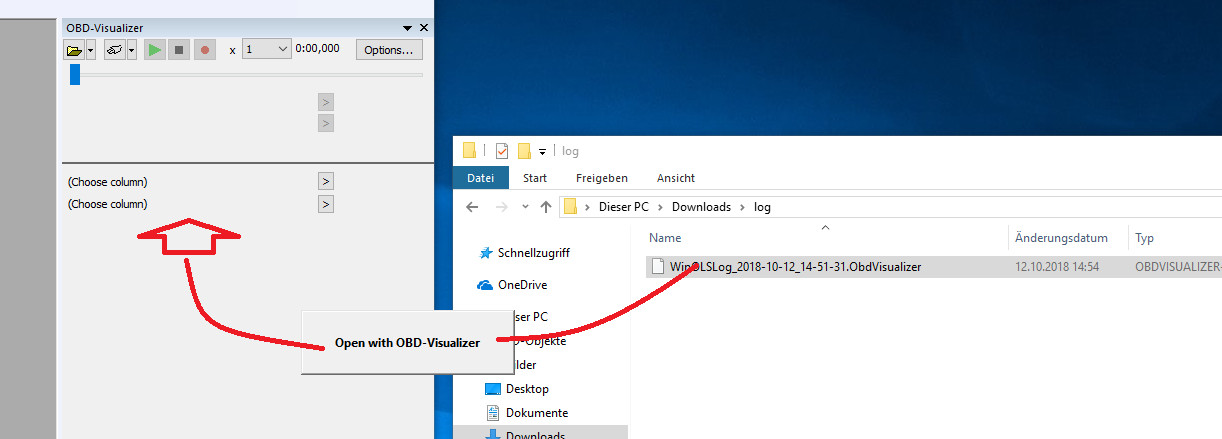Open arrow button of upper (Choose column) row

[325, 182]
